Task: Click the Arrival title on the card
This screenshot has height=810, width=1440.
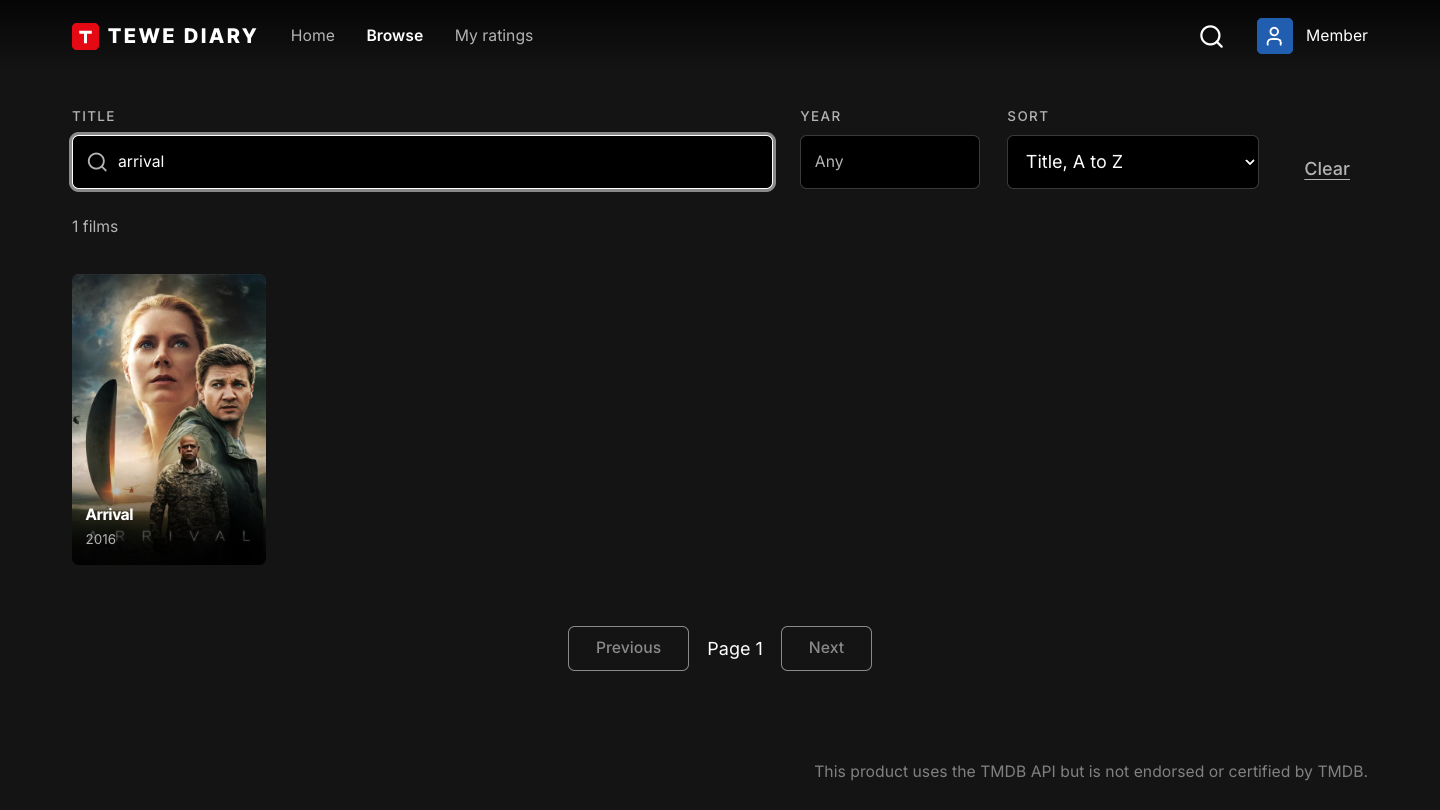Action: click(109, 514)
